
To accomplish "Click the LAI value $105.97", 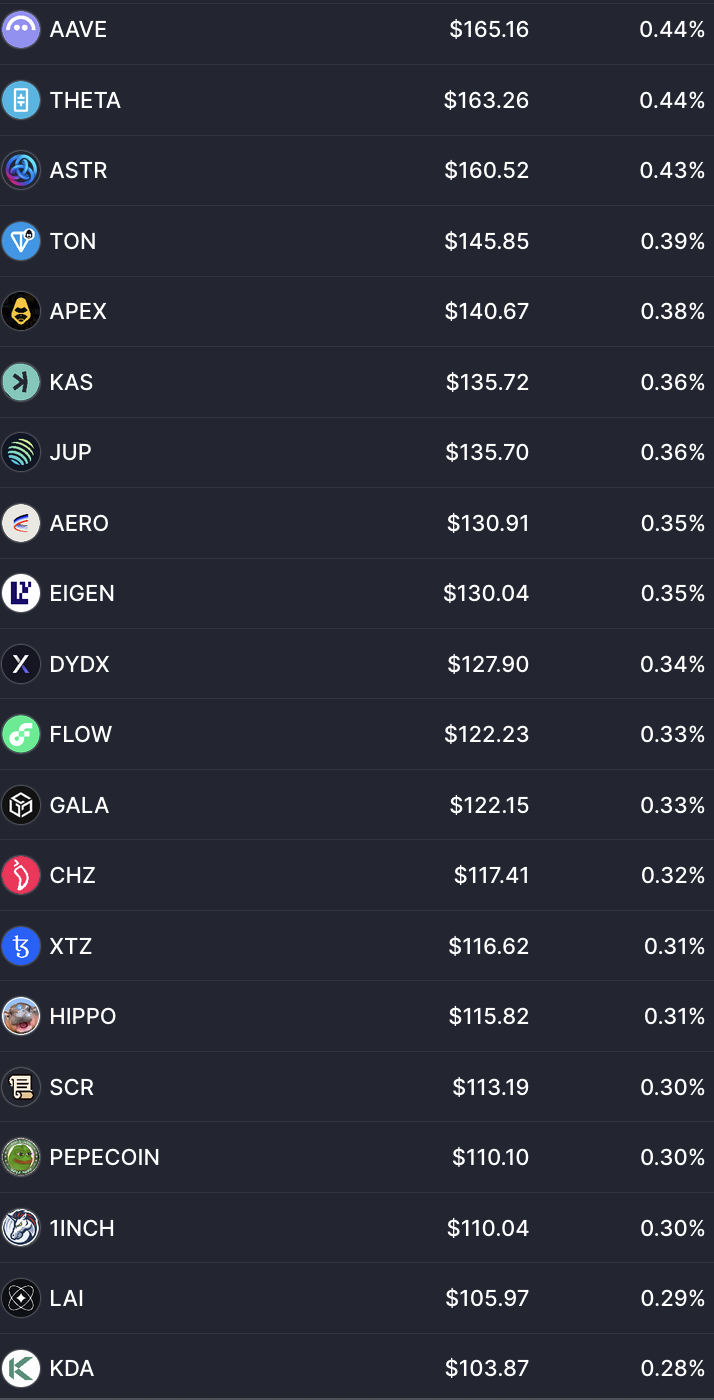I will [x=487, y=1298].
